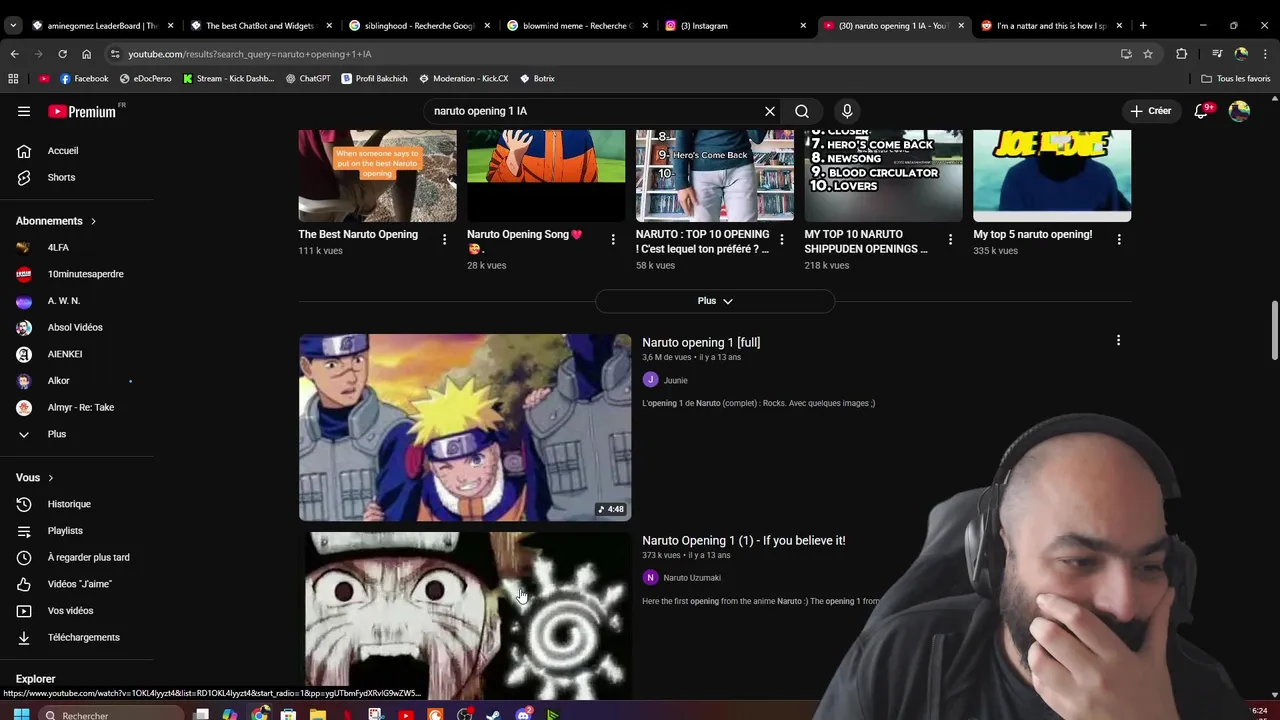Play My top 5 naruto opening short thumbnail
1280x720 pixels.
coord(1052,175)
